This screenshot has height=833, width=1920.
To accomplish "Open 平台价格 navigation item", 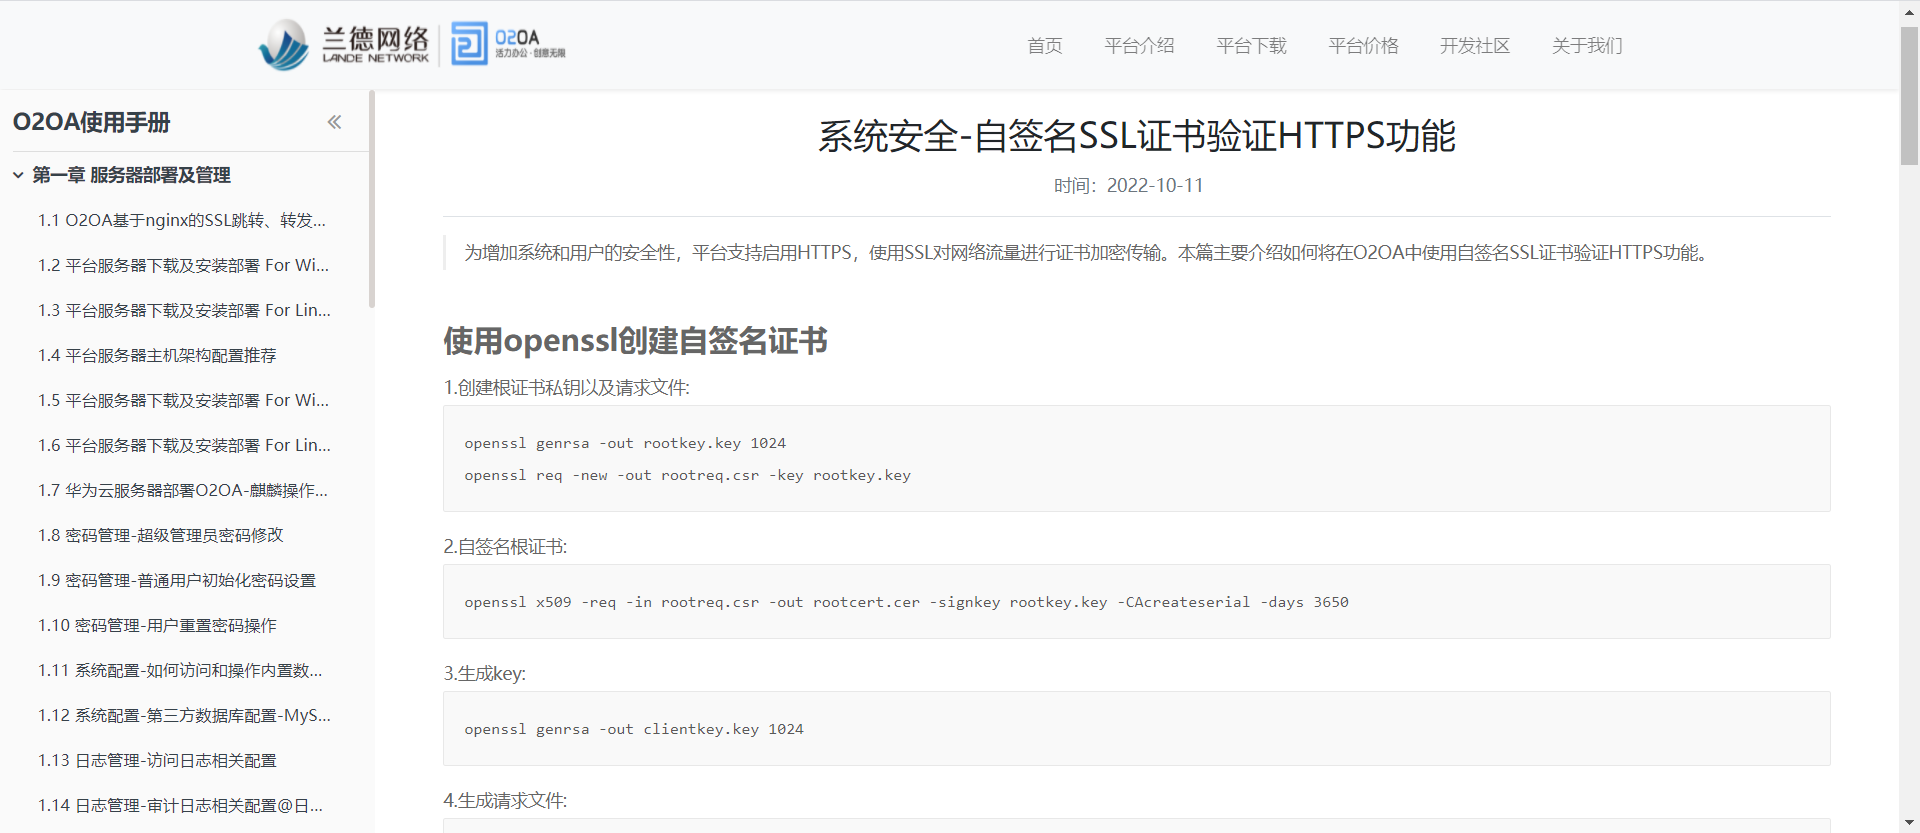I will 1363,46.
